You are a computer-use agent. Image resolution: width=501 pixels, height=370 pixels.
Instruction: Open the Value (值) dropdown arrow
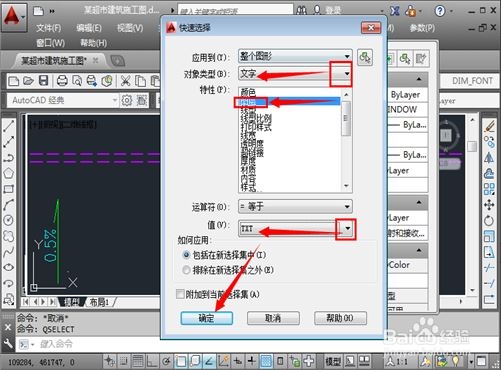pos(348,229)
